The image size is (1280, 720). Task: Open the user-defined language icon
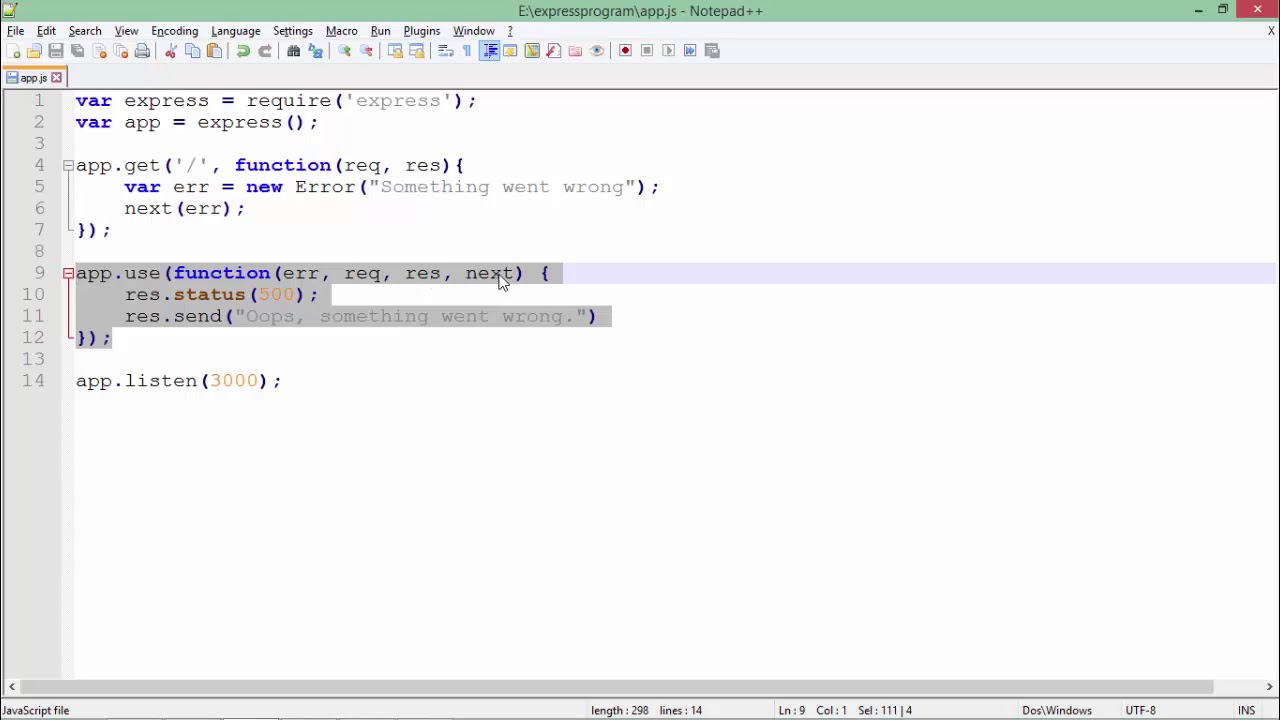[x=510, y=51]
